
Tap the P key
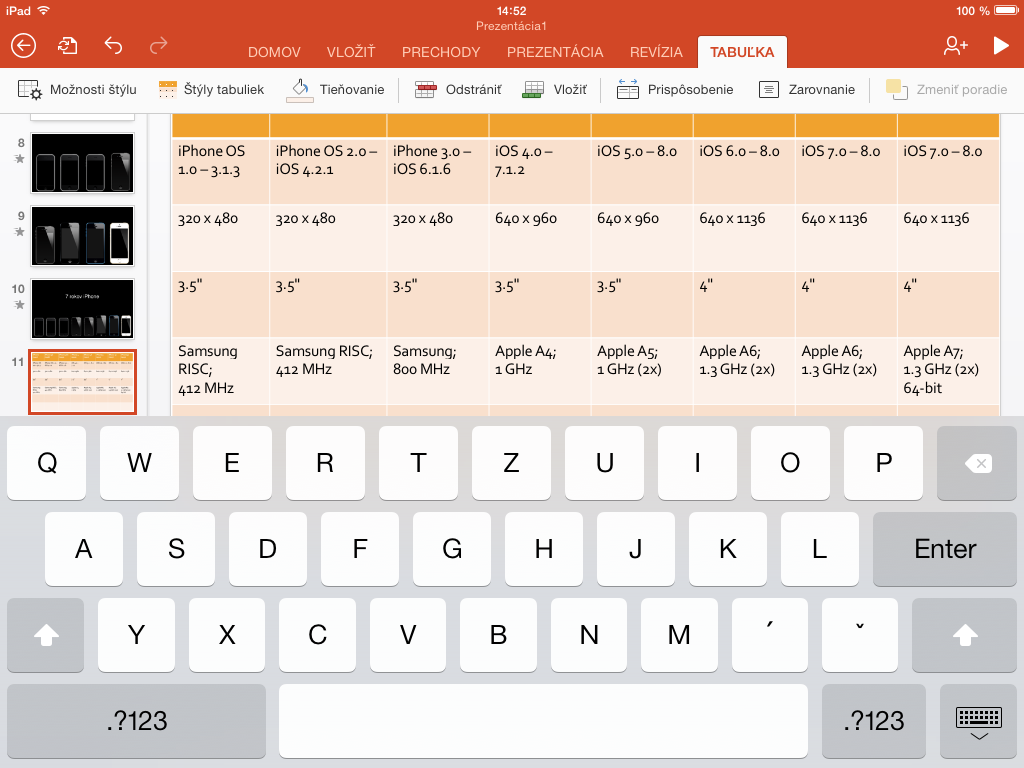883,463
